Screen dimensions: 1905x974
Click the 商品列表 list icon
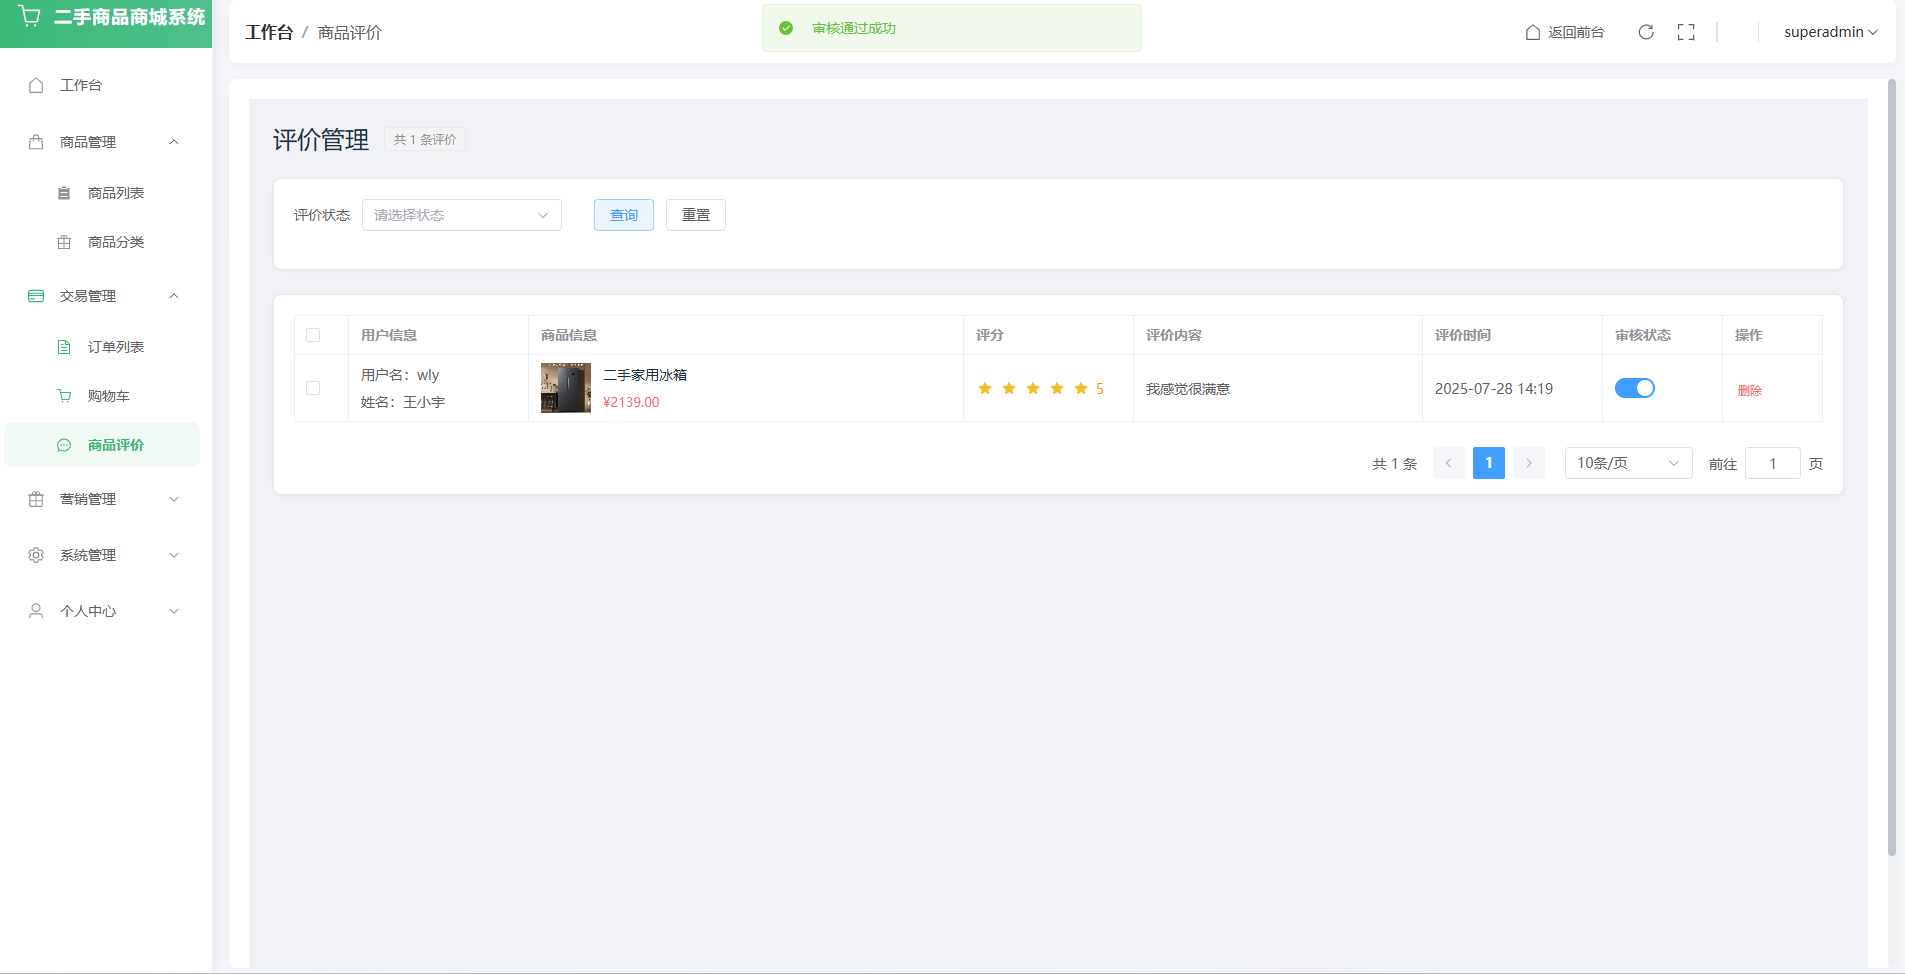[x=64, y=193]
